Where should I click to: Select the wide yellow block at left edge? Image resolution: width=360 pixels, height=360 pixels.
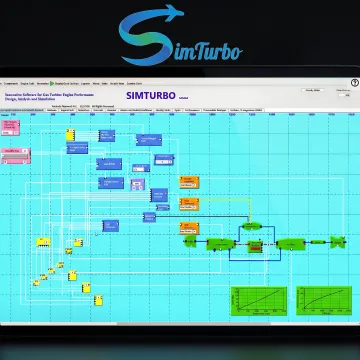(43, 242)
